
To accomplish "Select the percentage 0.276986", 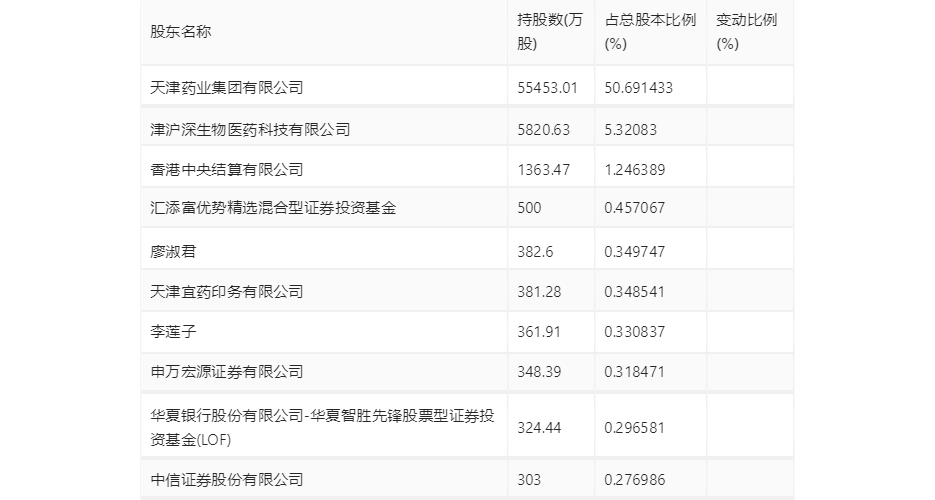I will click(634, 479).
